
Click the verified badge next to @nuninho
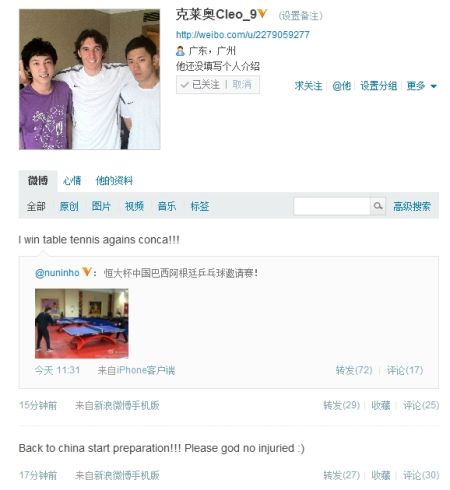[x=86, y=272]
